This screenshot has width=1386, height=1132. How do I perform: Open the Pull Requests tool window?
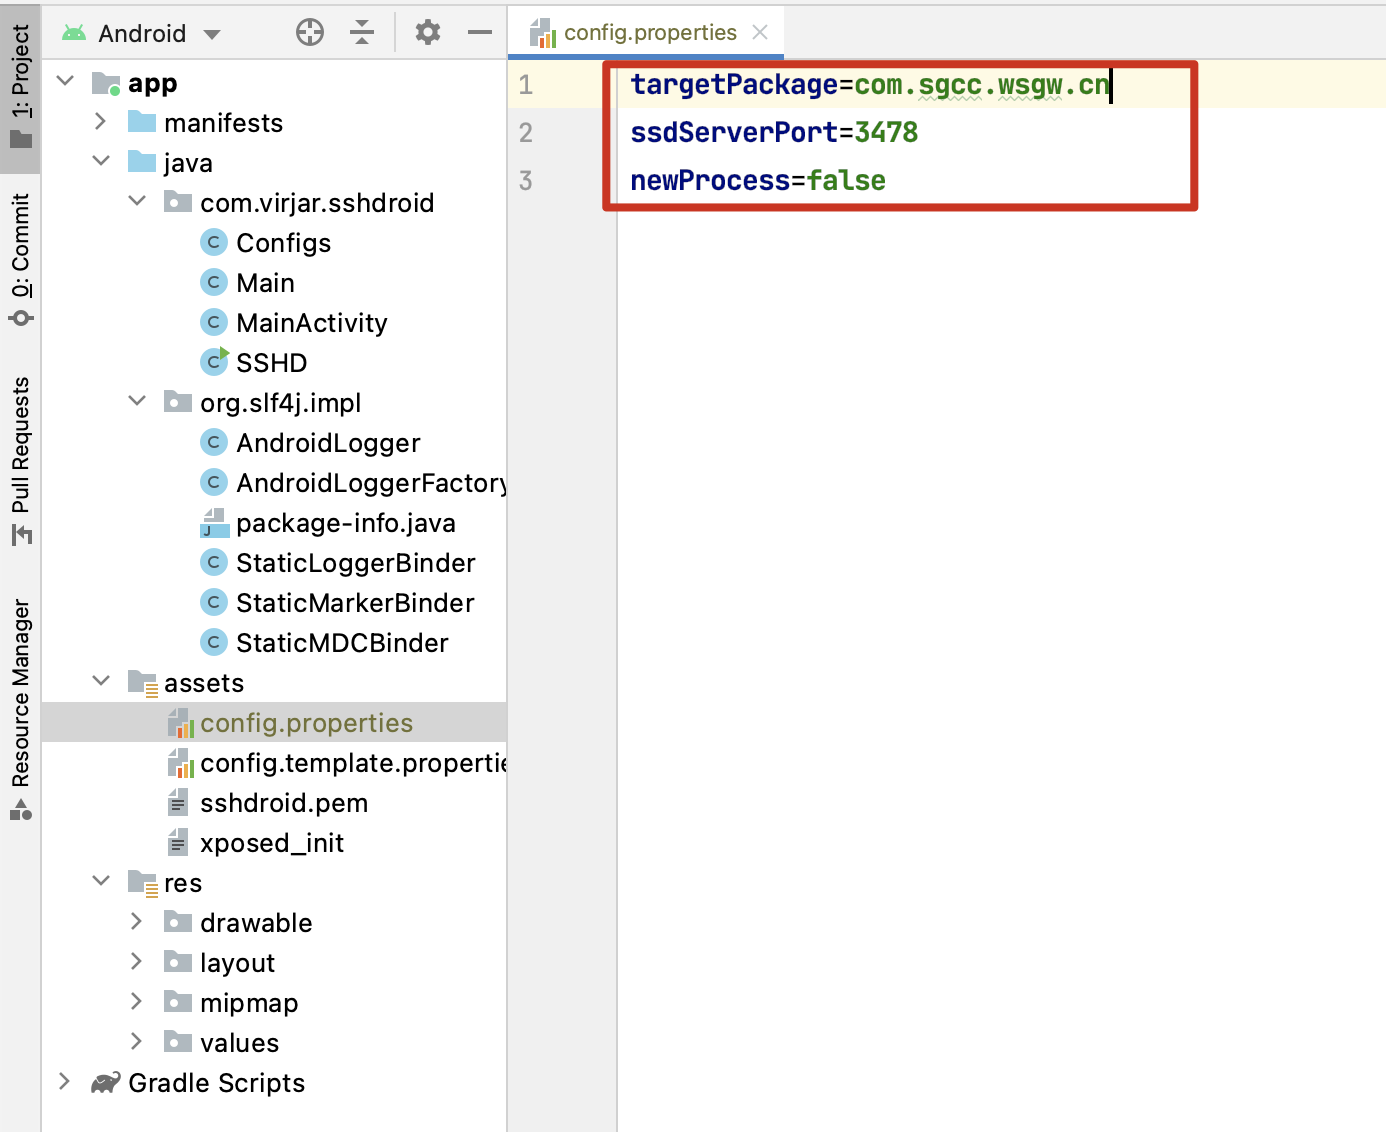21,460
